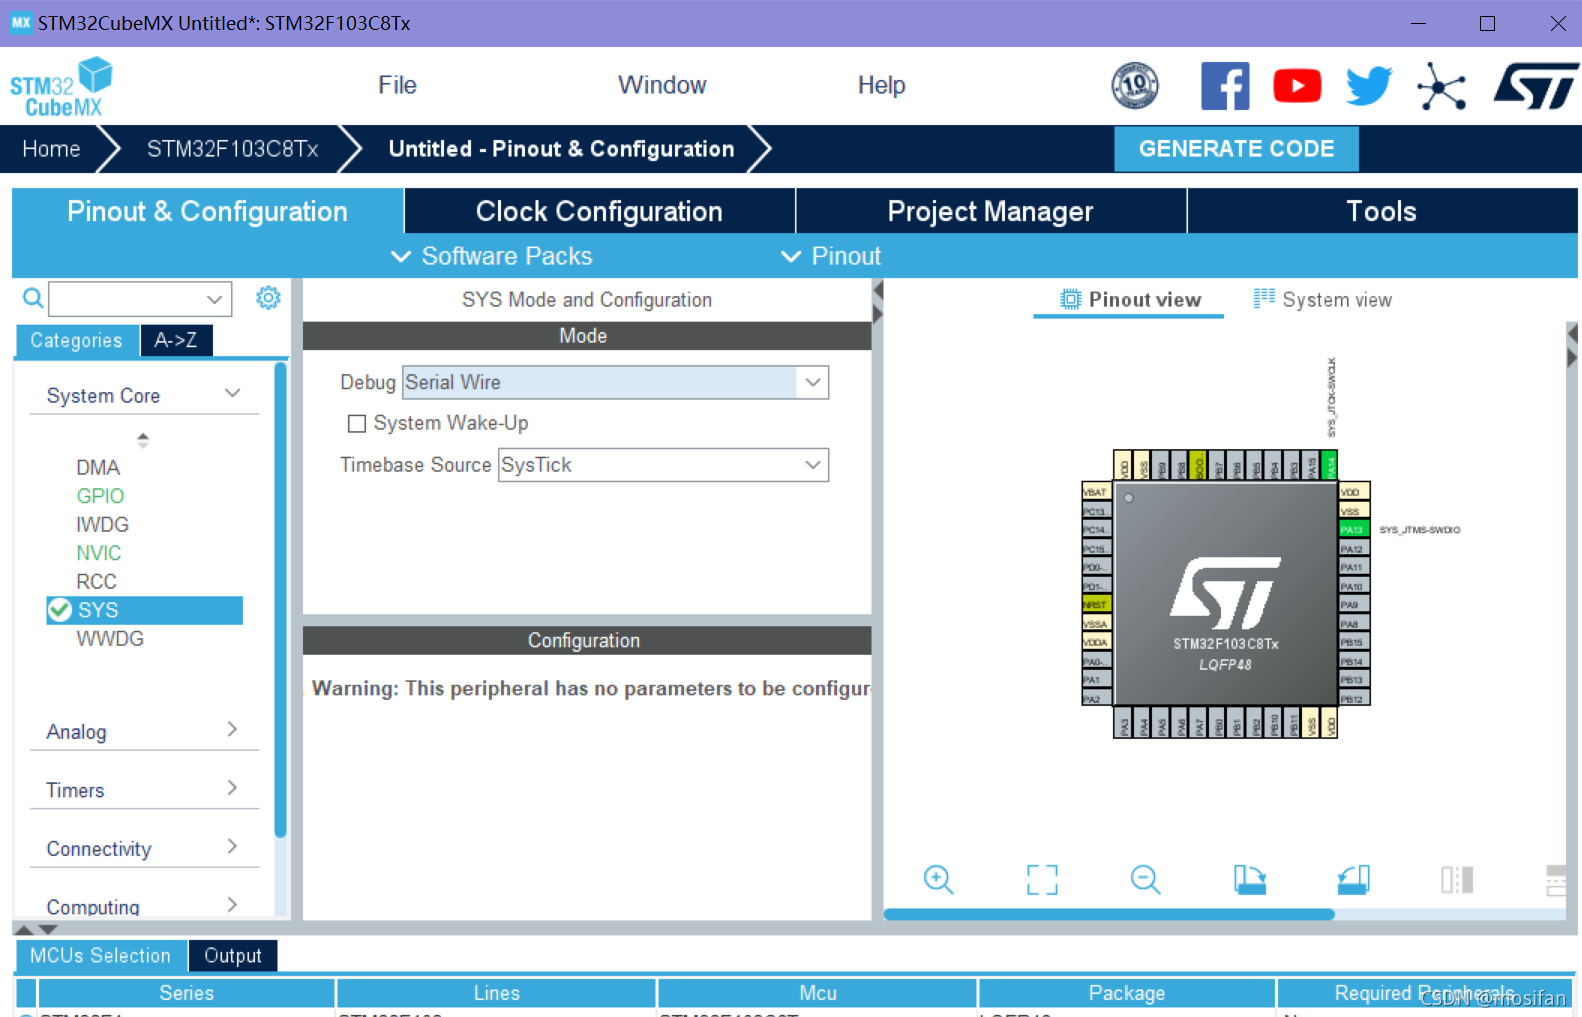Open the Debug mode dropdown
Image resolution: width=1582 pixels, height=1017 pixels.
[x=615, y=382]
